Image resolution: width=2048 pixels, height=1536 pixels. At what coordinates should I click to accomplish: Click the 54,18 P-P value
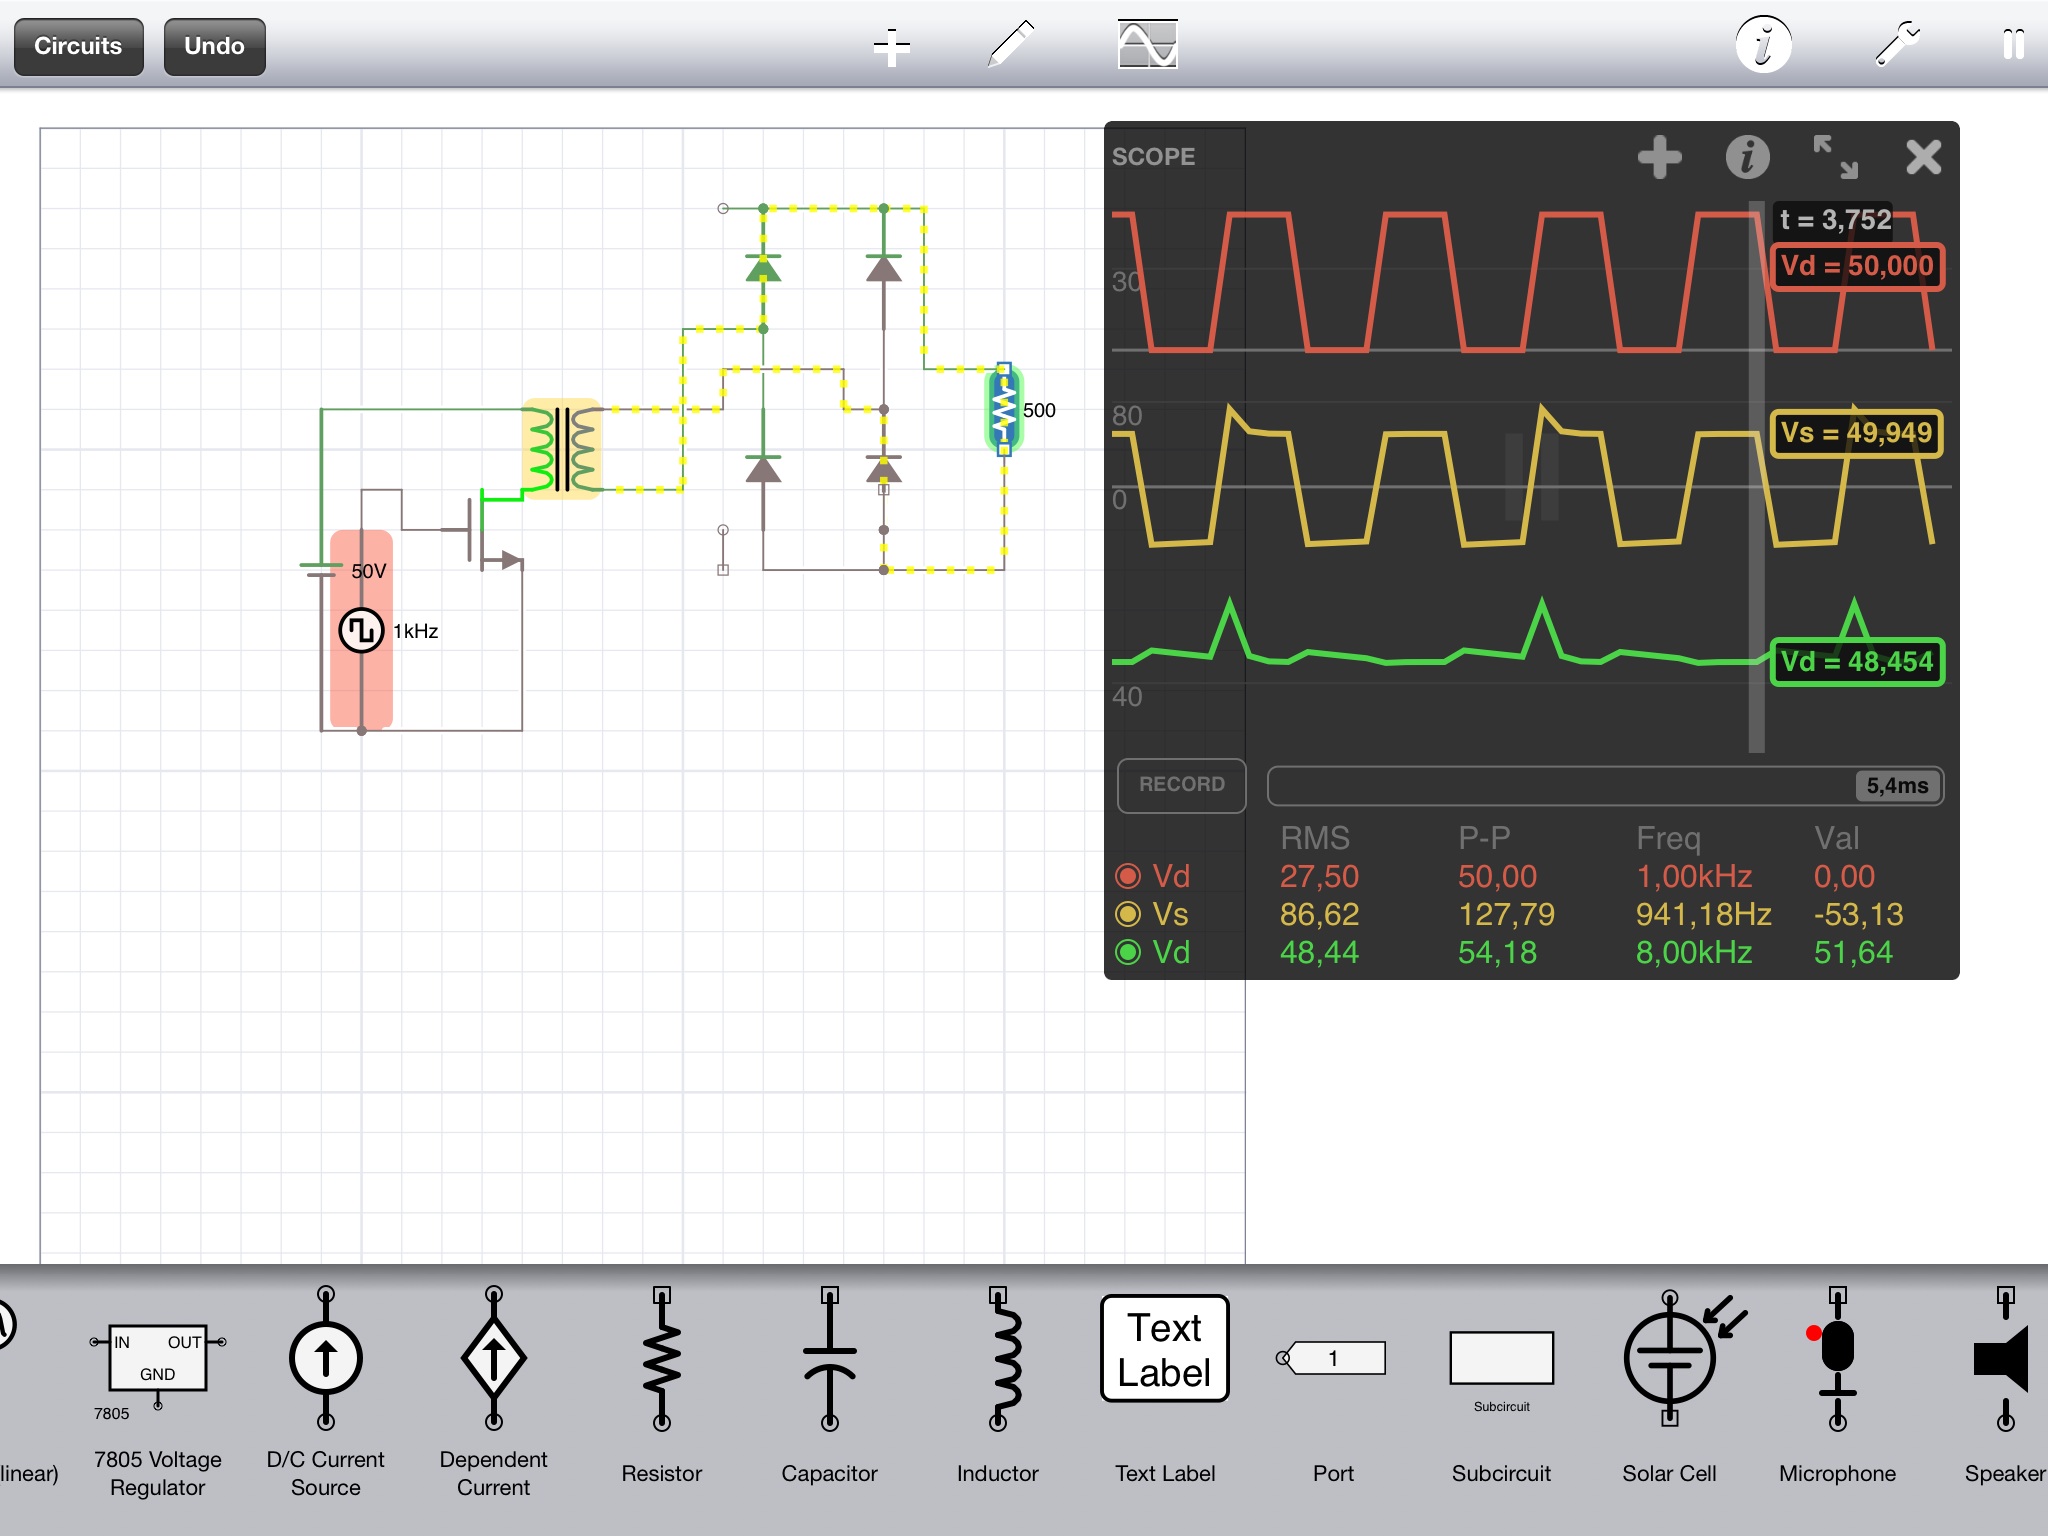pos(1497,952)
